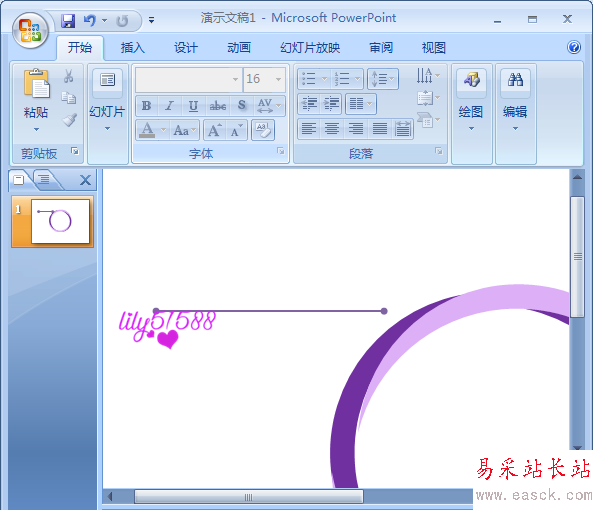Close the slides pane with X
The height and width of the screenshot is (510, 593).
[x=85, y=180]
